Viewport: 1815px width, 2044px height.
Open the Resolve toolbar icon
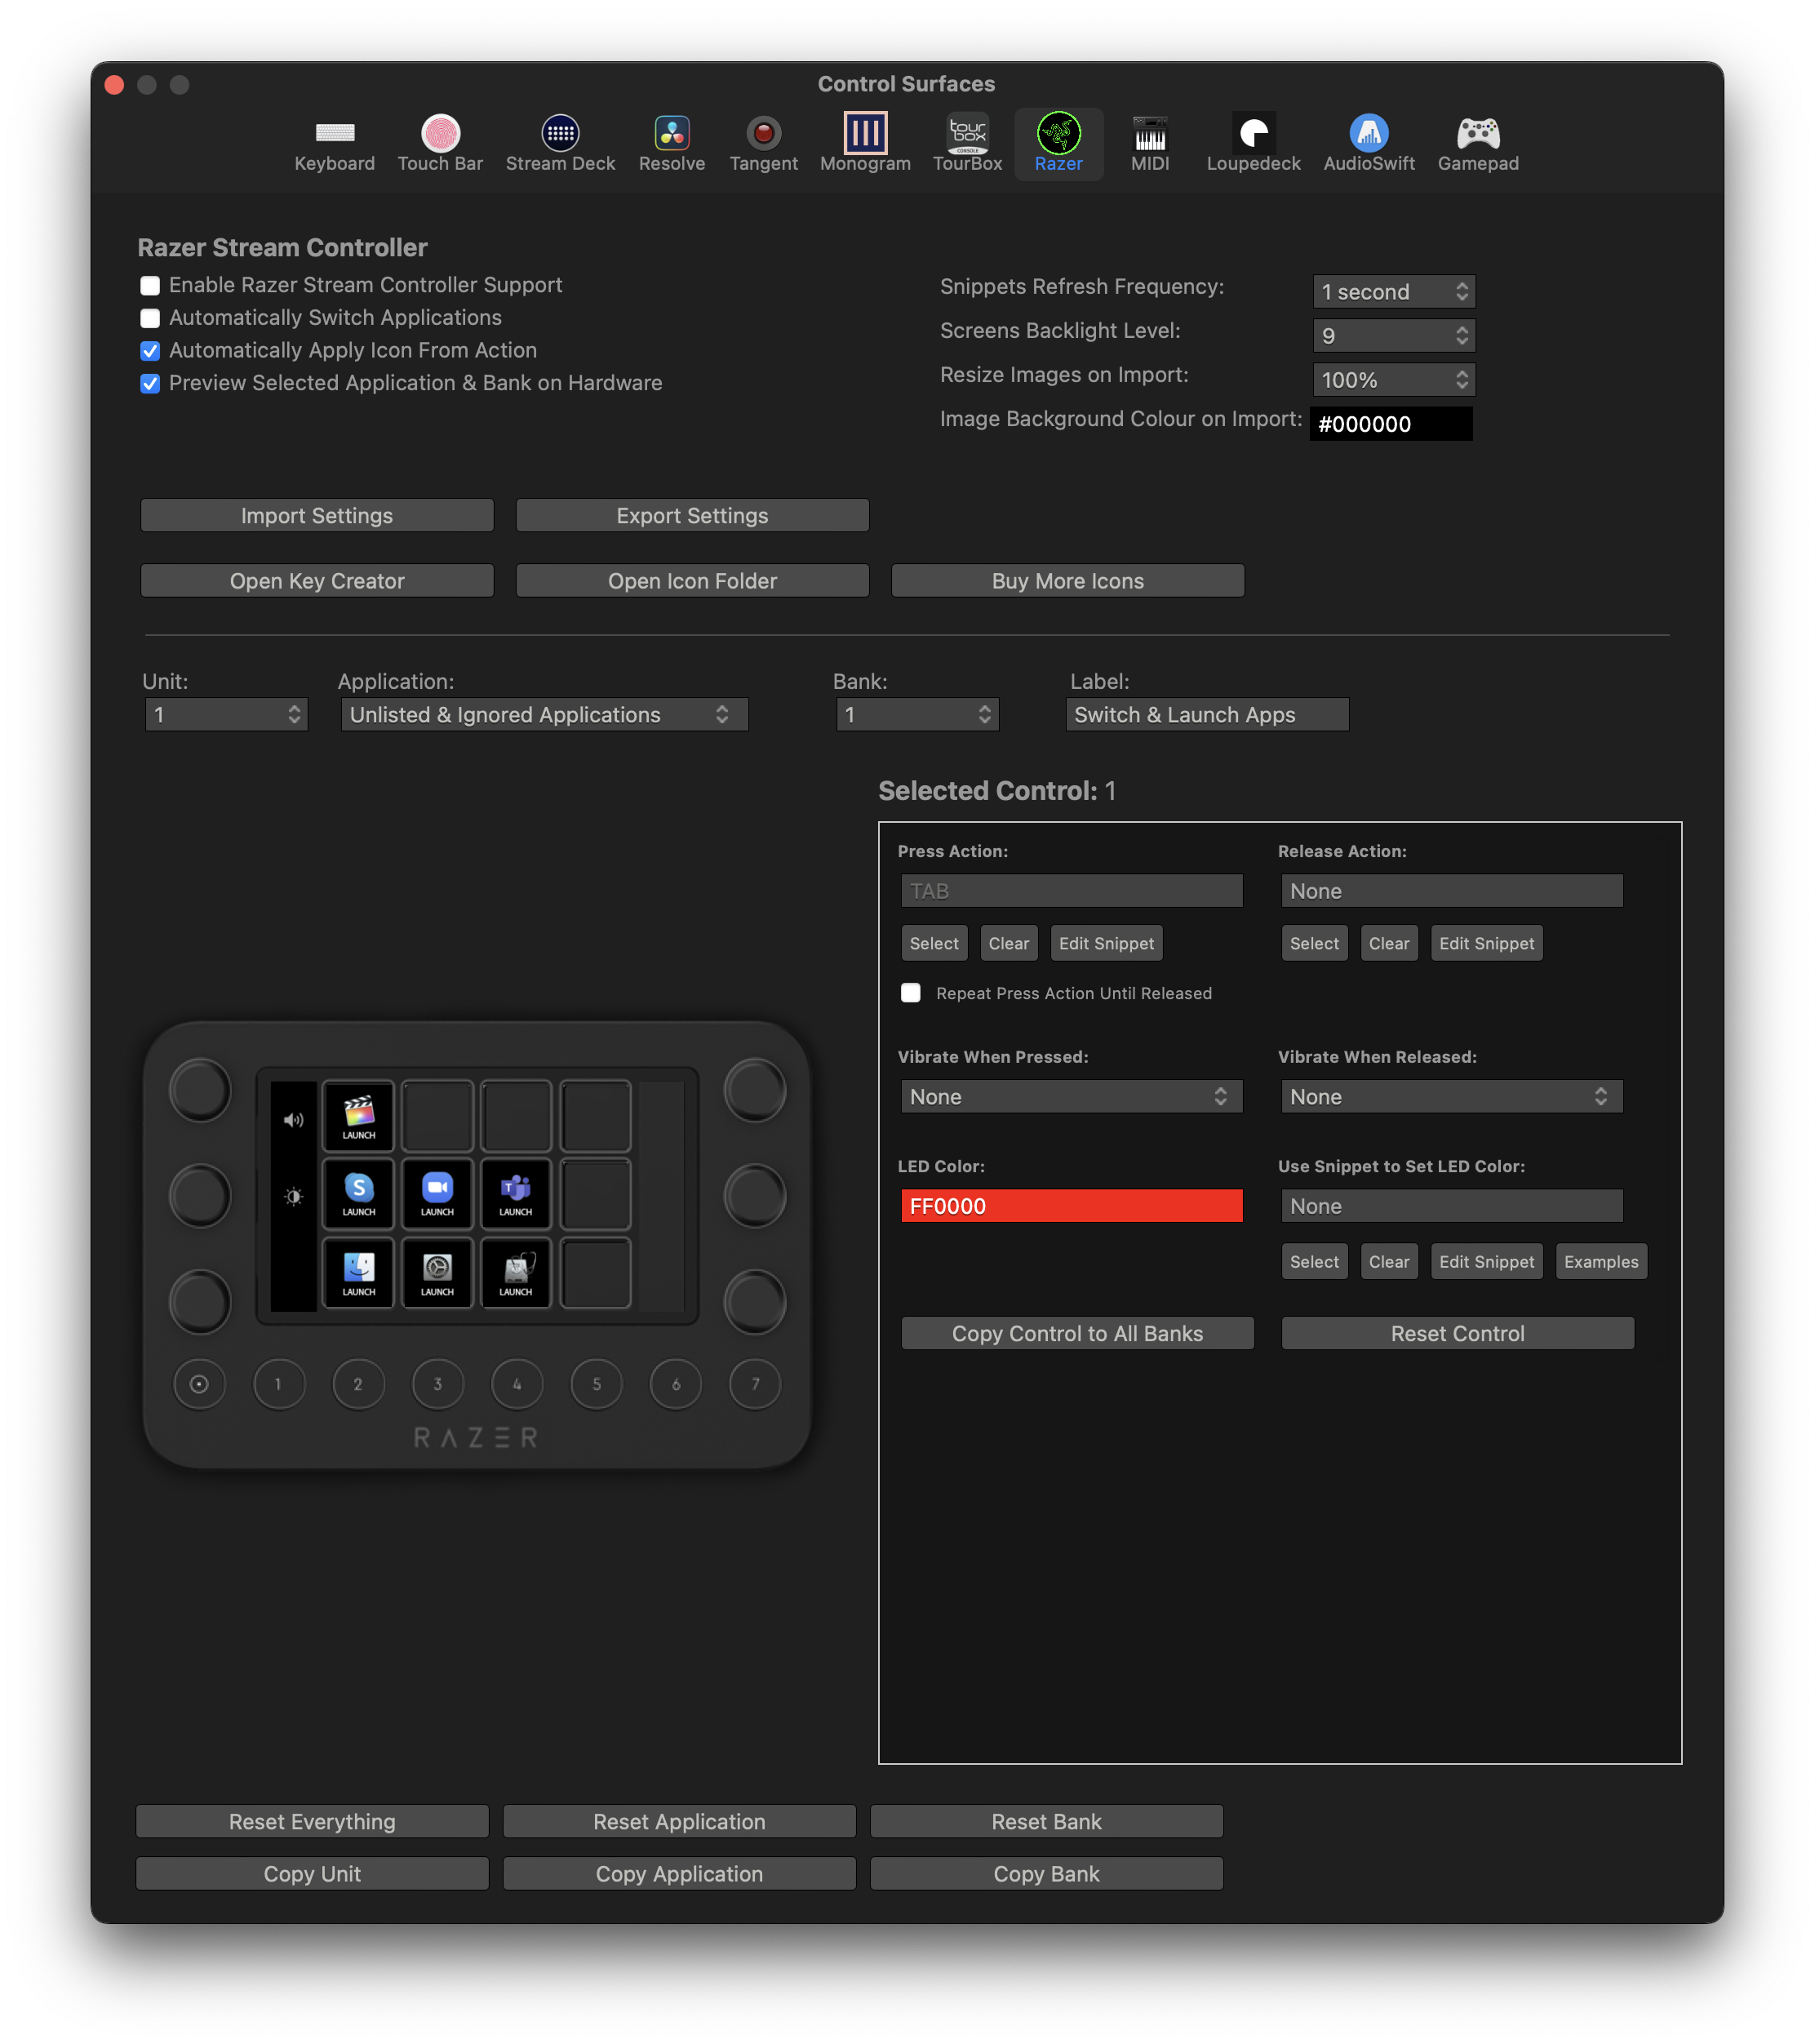click(x=672, y=144)
